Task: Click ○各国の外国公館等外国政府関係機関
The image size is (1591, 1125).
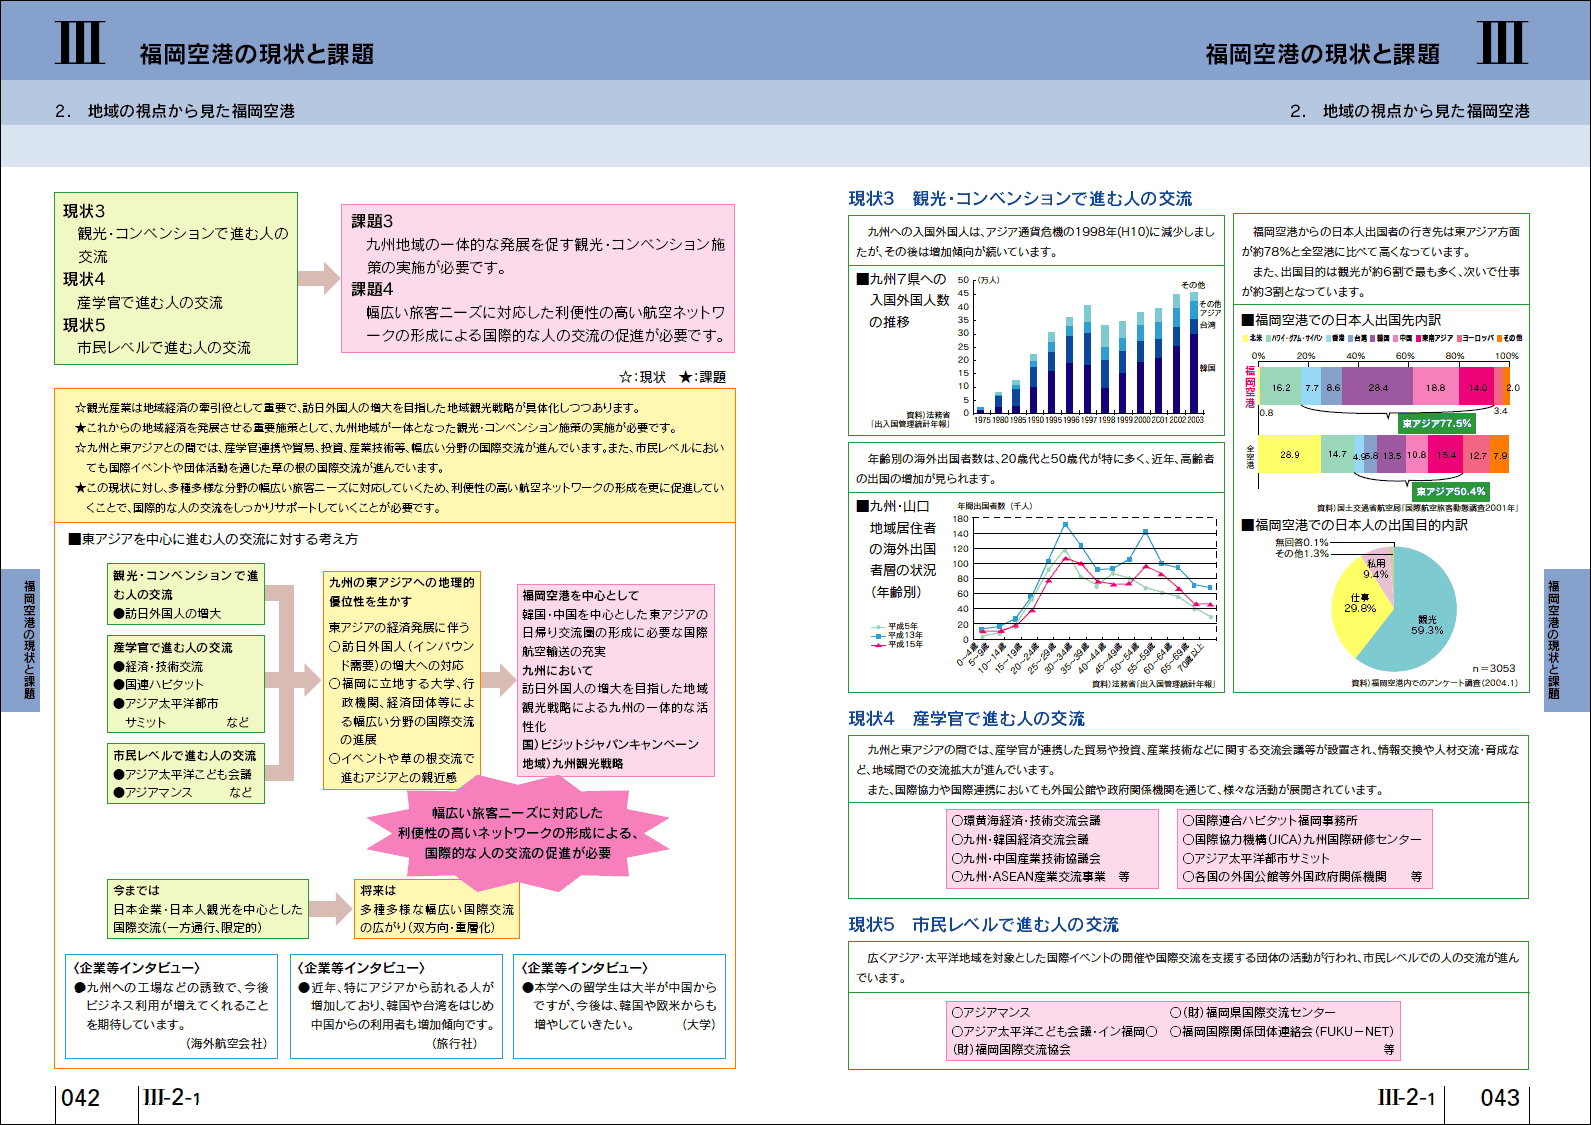Action: pyautogui.click(x=1285, y=876)
